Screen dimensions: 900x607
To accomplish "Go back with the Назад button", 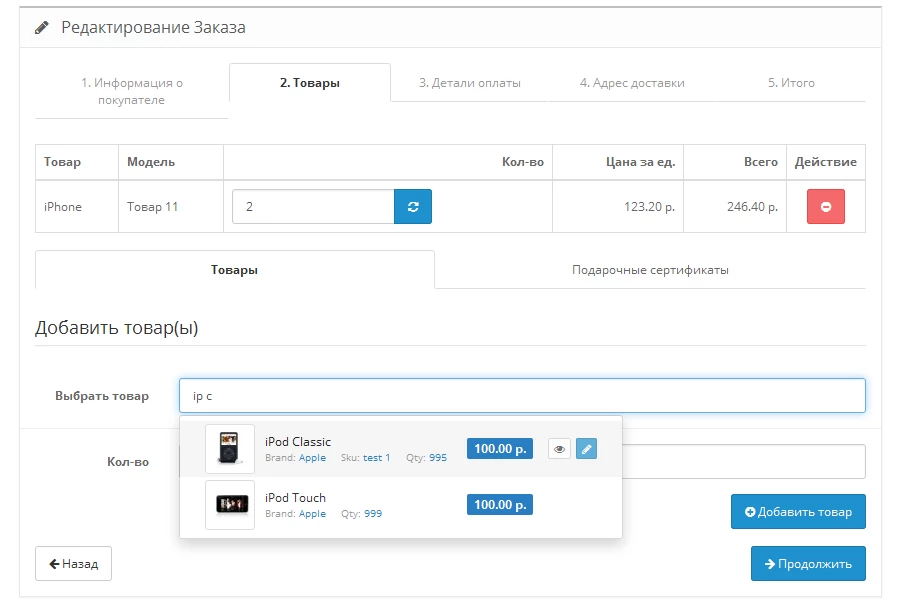I will coord(73,564).
